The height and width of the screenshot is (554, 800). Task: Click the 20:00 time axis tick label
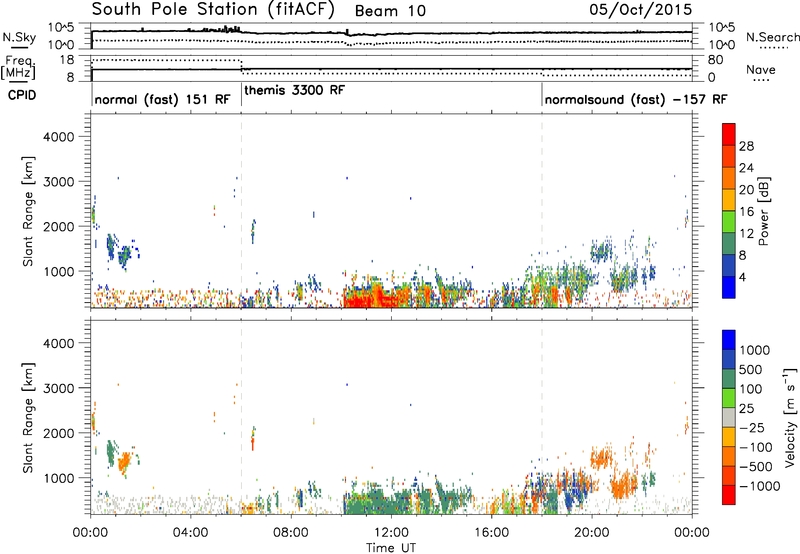[591, 533]
